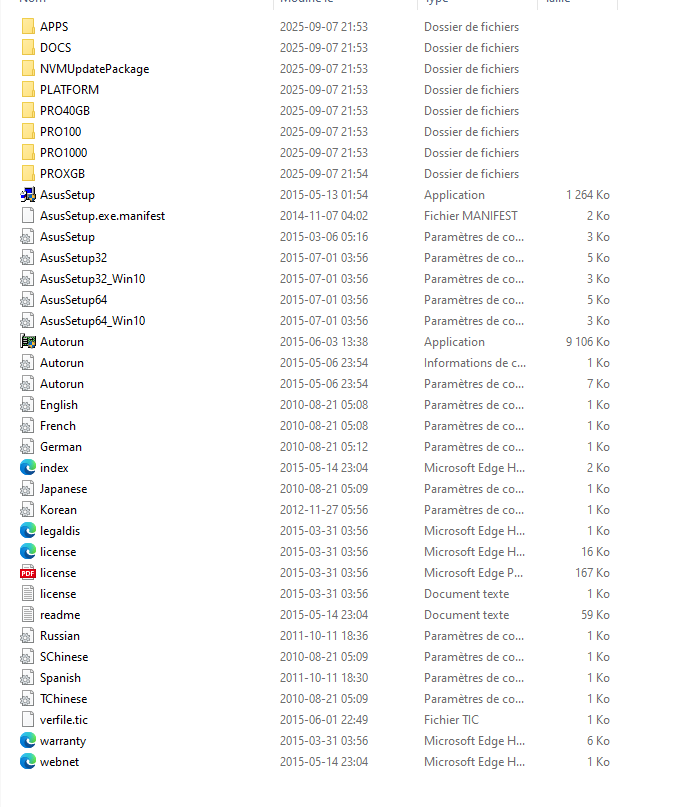
Task: Click the Edge icon beside index
Action: pos(28,468)
